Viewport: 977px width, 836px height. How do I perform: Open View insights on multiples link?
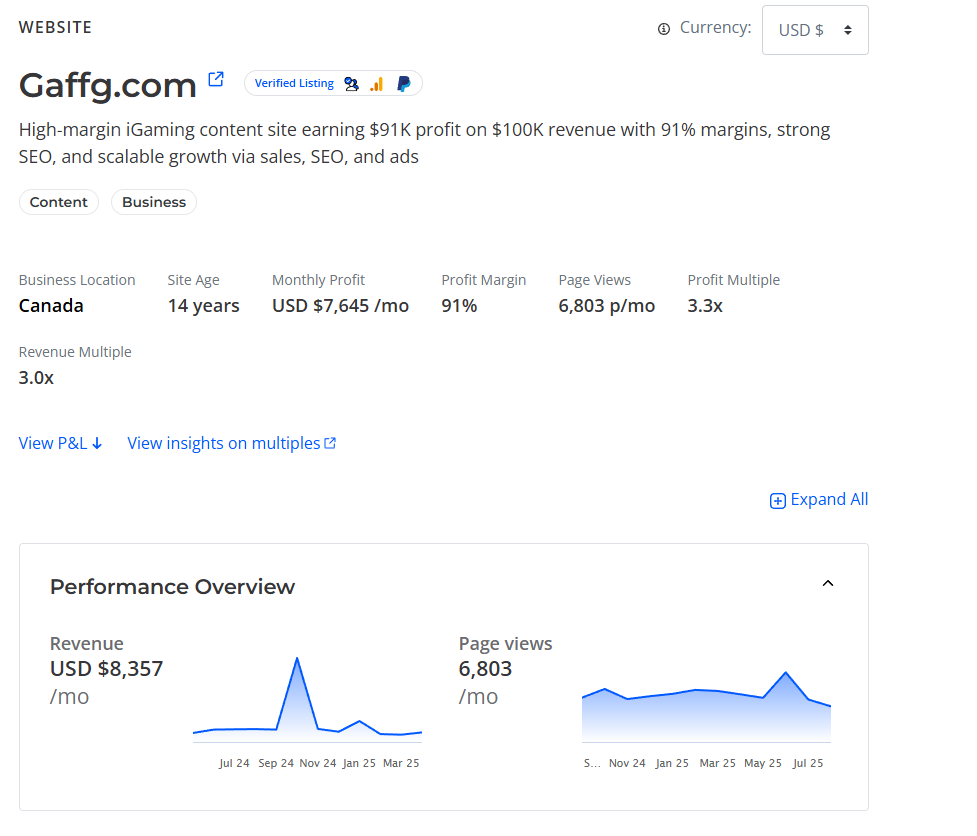pos(223,443)
